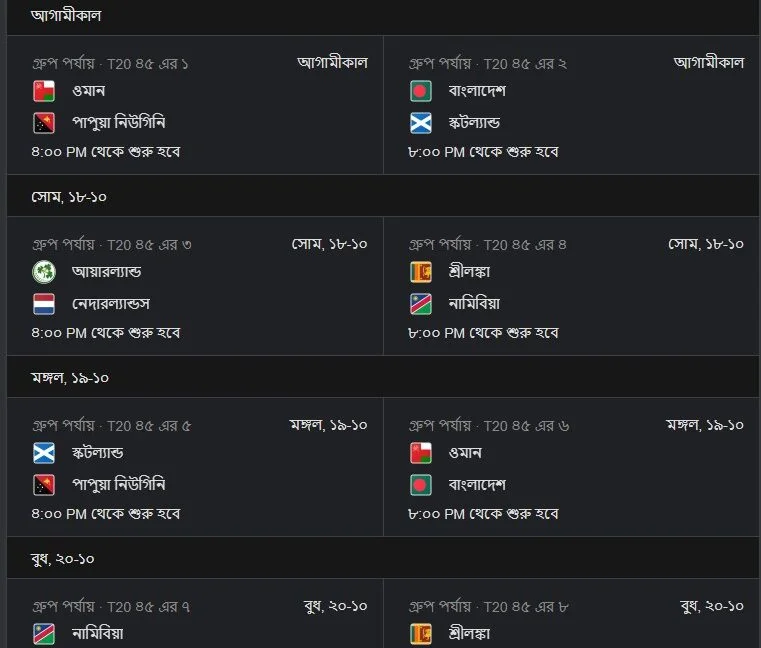Select the মঙ্গল, ১৯-১০ date header
The height and width of the screenshot is (648, 761).
pos(70,378)
